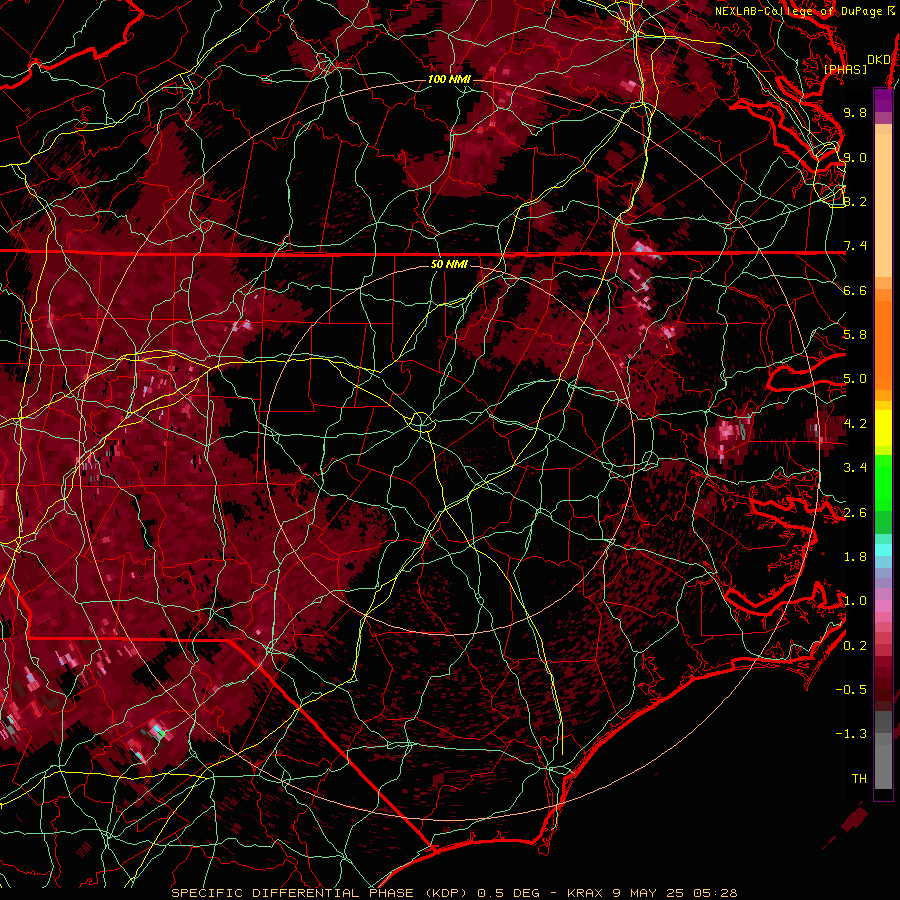900x900 pixels.
Task: Click "SPECIFIC DIFFERENTIAL PHASE" in the caption
Action: point(292,893)
